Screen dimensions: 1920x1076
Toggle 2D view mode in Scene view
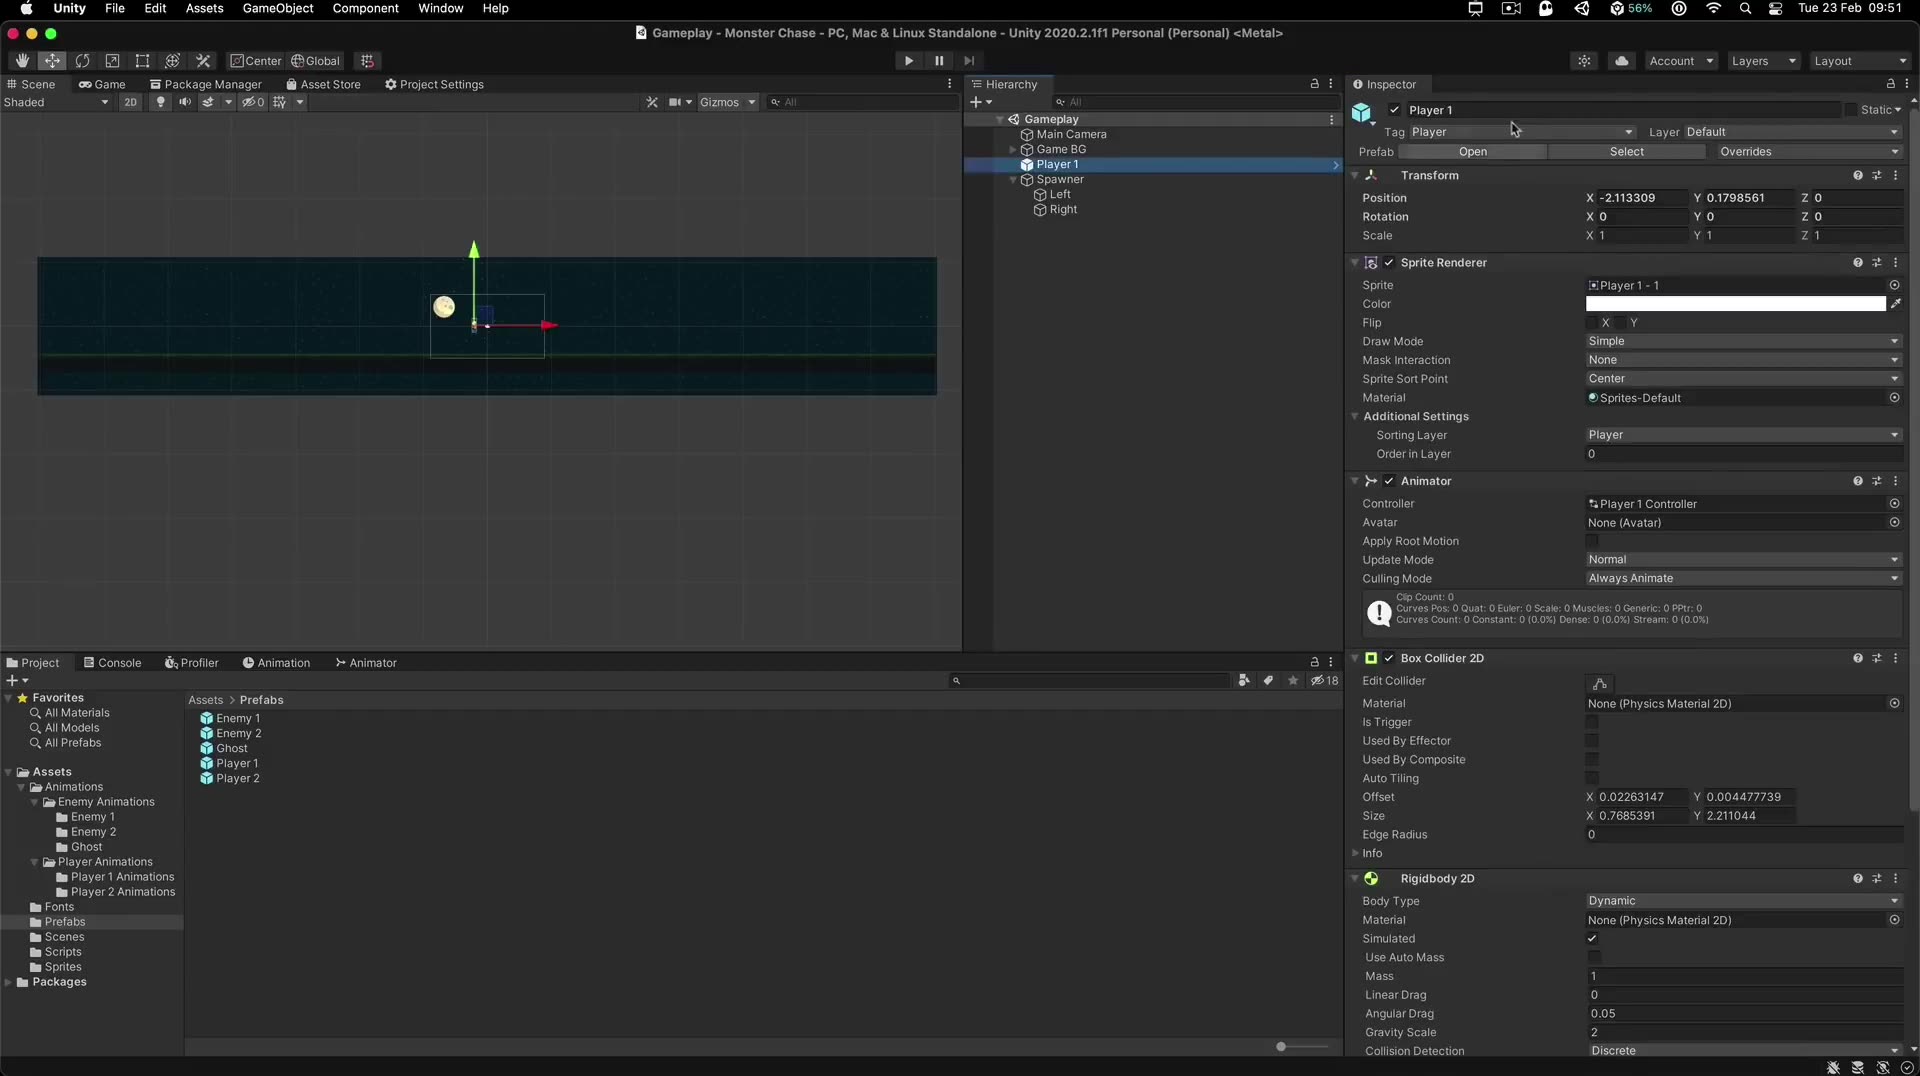pos(131,102)
